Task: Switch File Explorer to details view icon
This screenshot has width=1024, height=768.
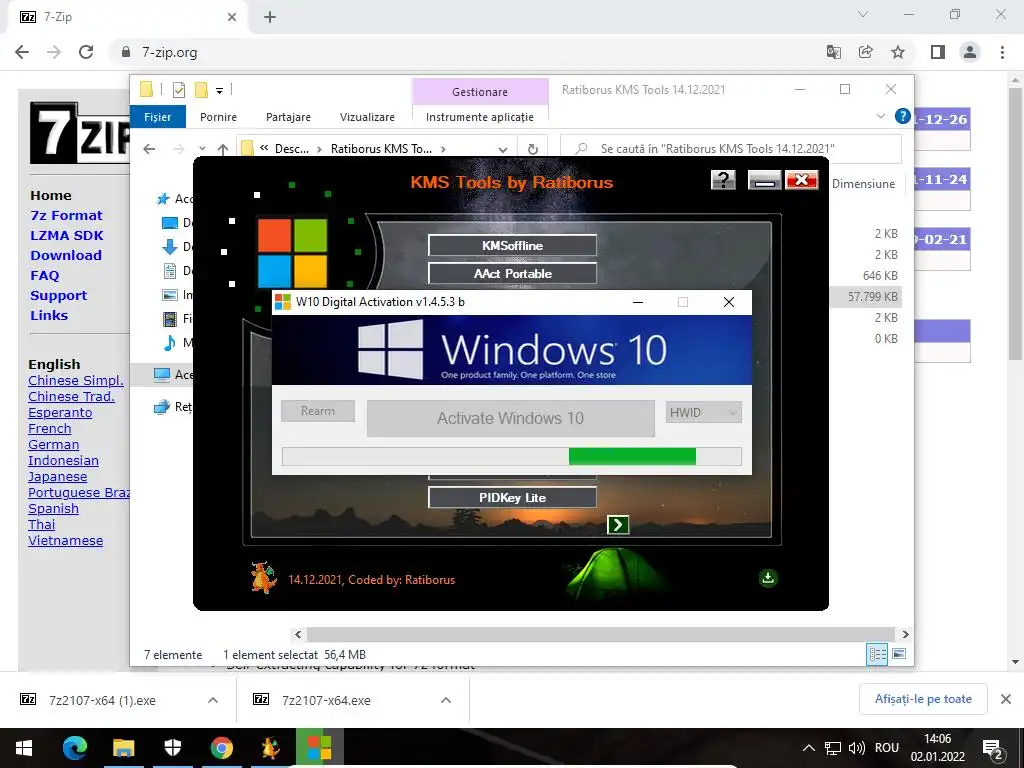Action: pos(877,654)
